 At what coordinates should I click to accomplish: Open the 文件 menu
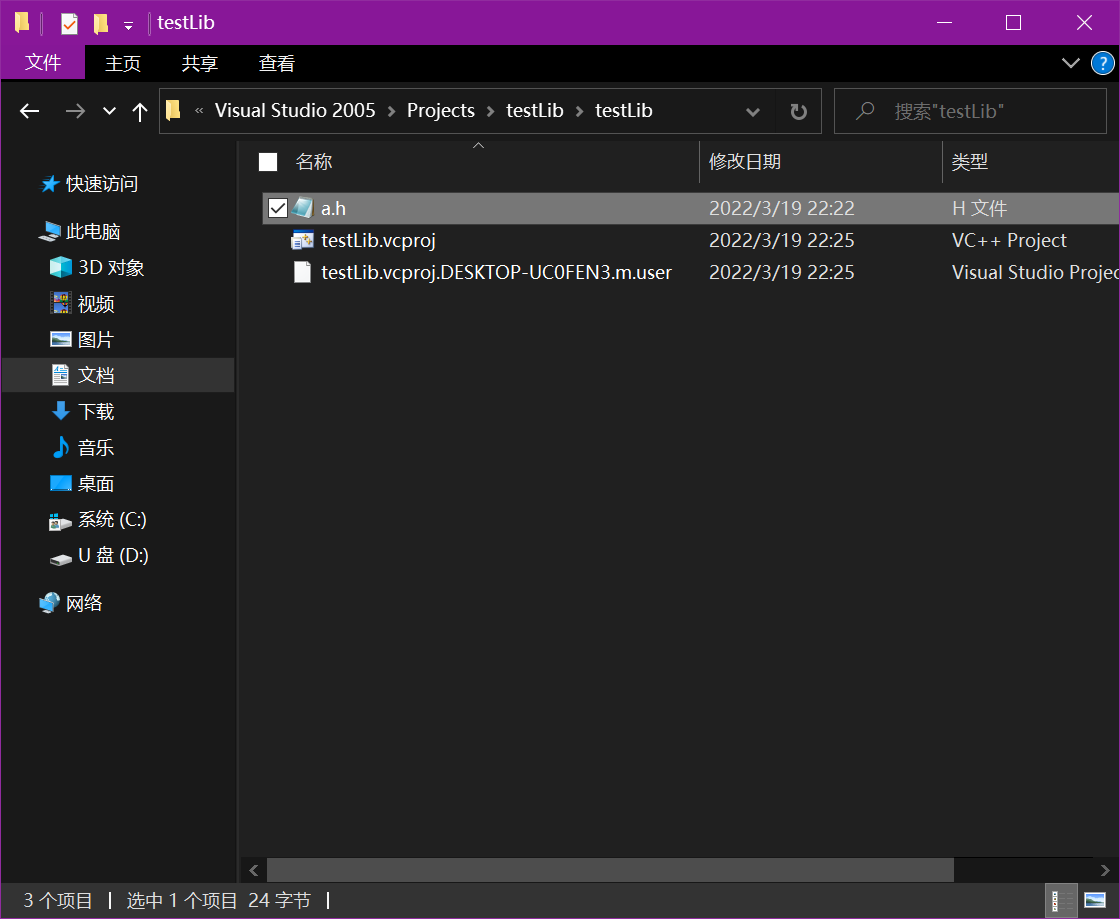[x=43, y=63]
